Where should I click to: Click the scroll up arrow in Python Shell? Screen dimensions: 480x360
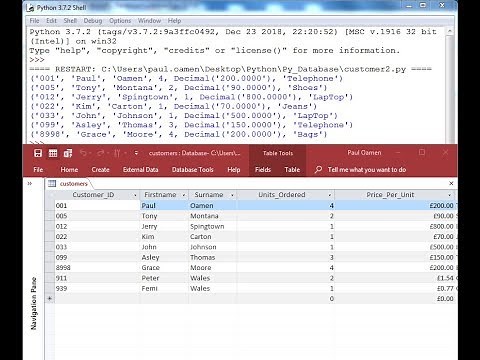tap(450, 32)
